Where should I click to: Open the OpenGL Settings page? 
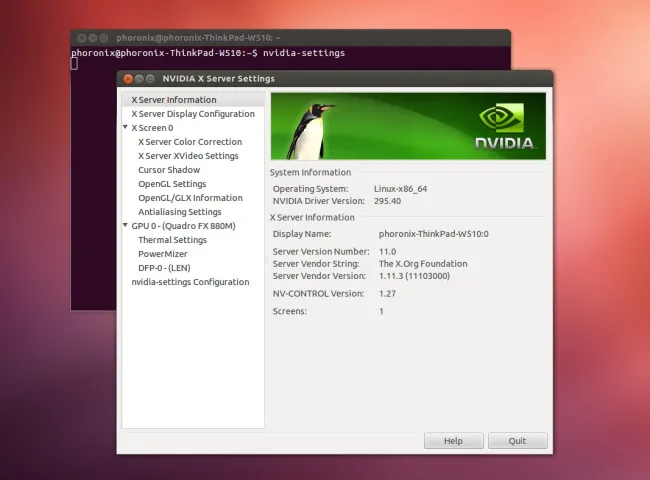172,184
